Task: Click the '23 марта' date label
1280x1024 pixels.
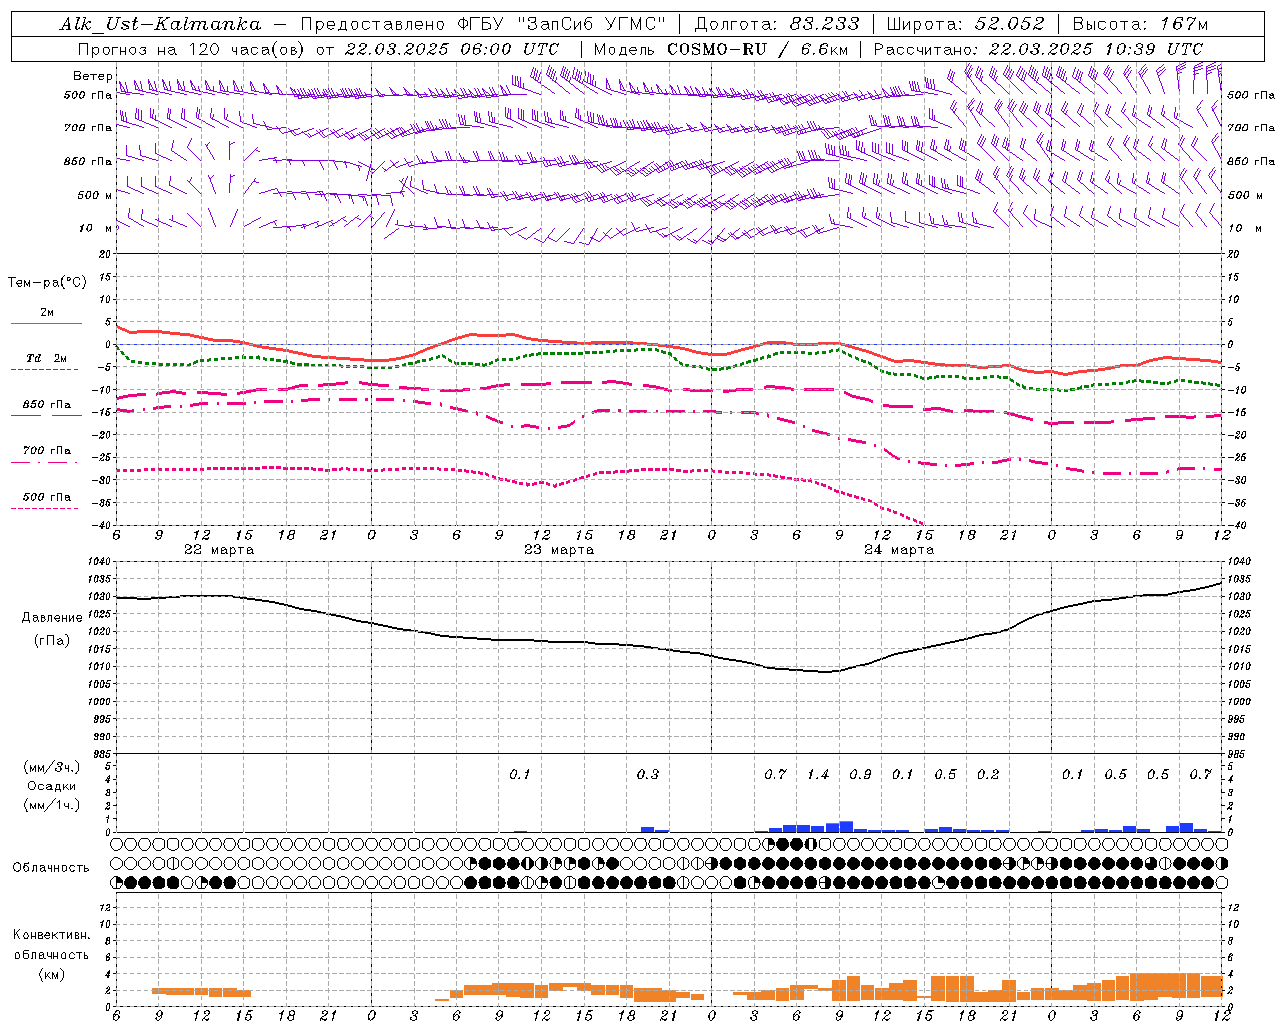Action: (559, 550)
